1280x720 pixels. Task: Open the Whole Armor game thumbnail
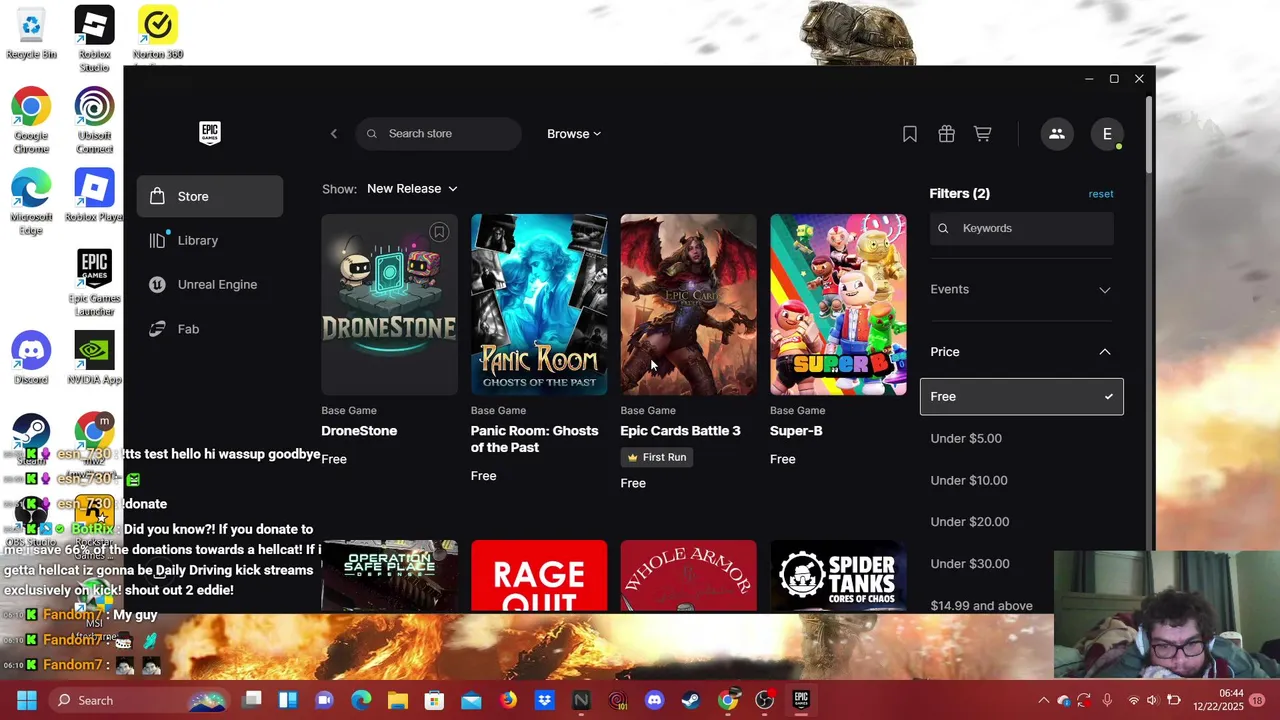[688, 576]
